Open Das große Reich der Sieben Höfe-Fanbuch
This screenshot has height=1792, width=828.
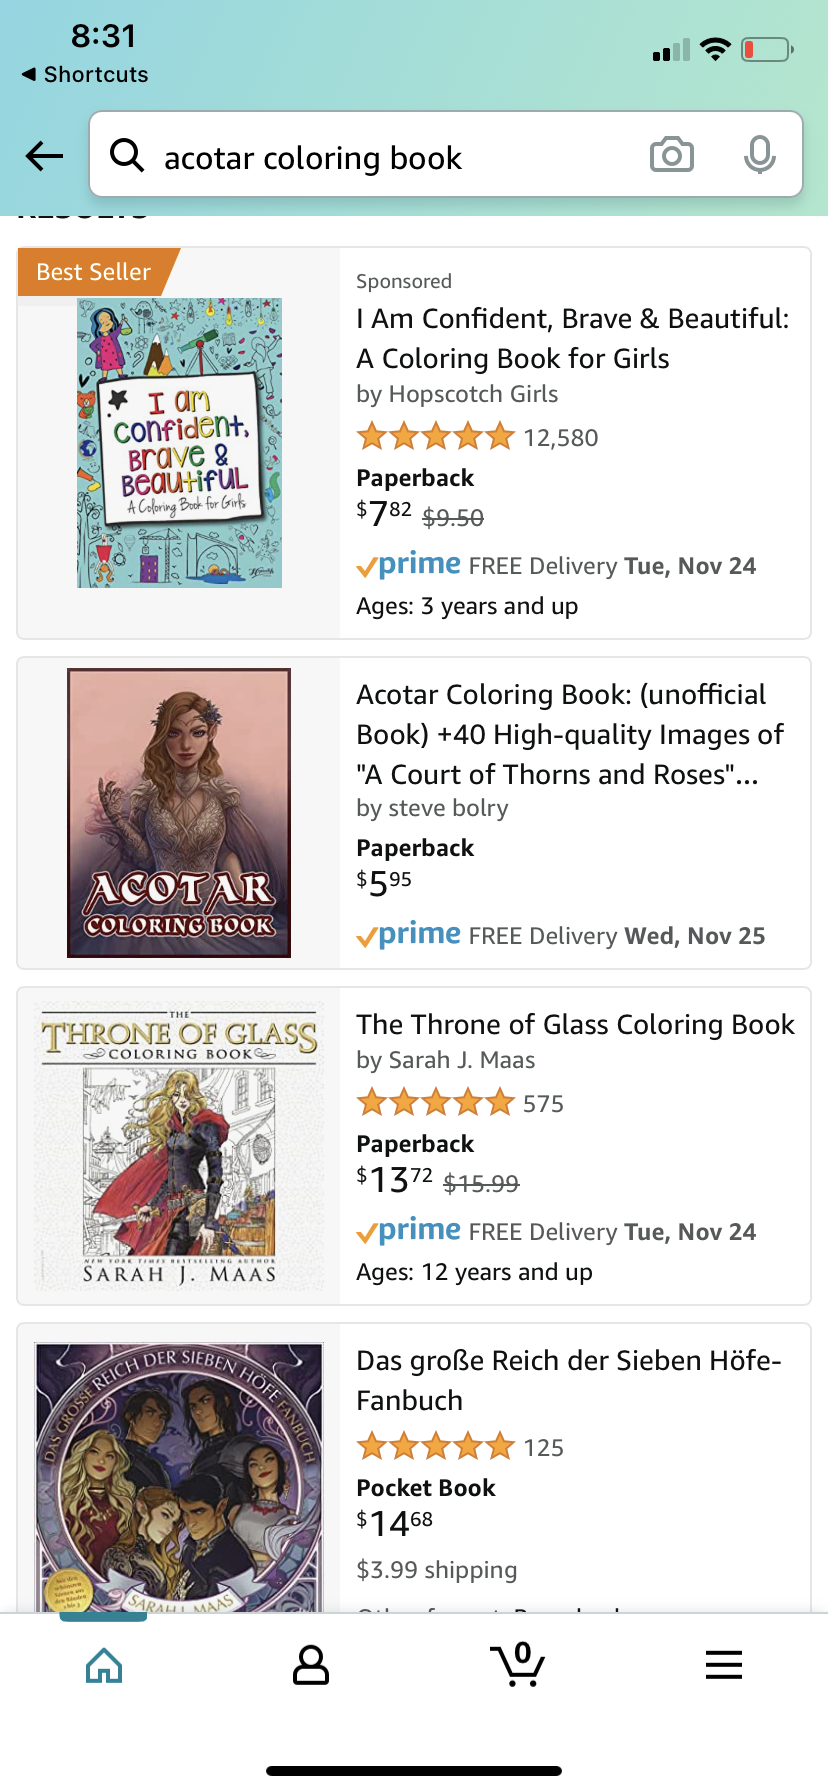tap(568, 1380)
